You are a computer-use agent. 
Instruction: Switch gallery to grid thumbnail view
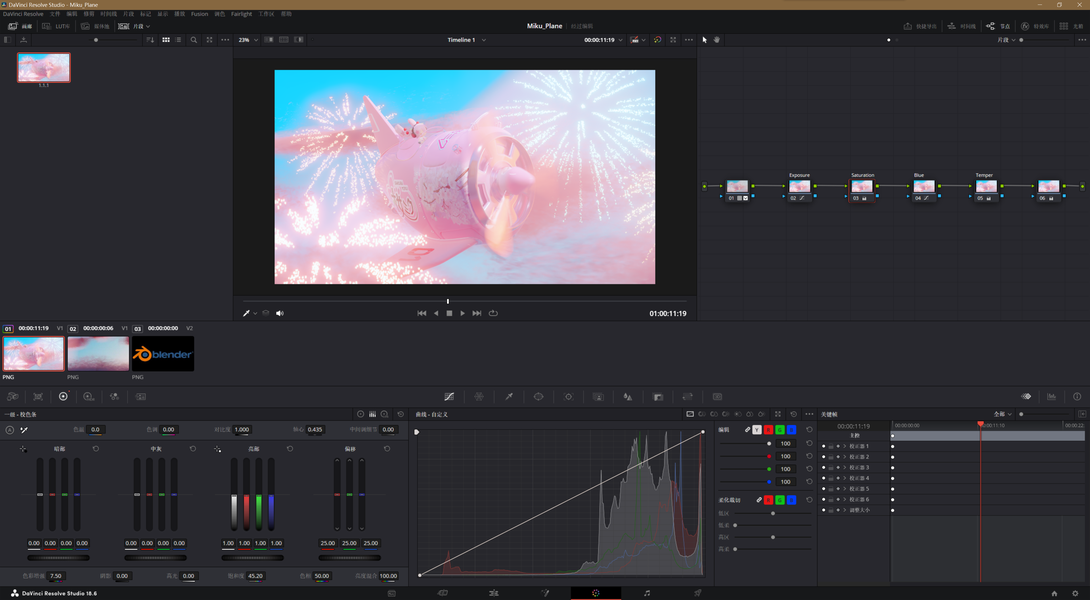pos(165,40)
